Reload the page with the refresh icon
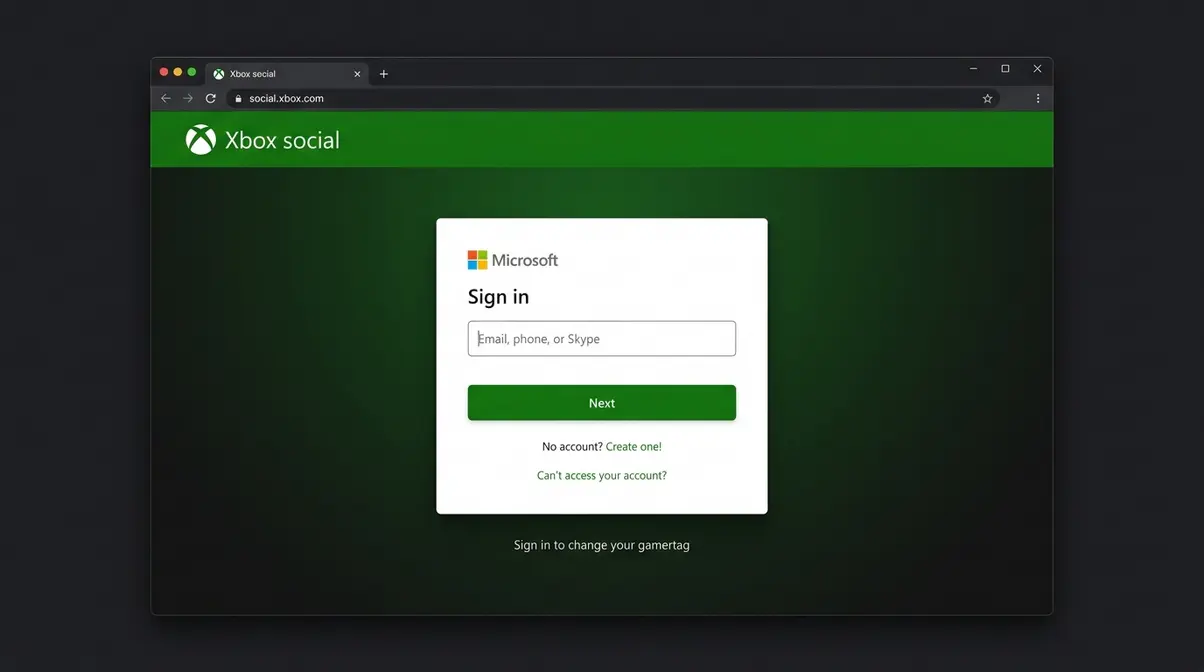Screen dimensions: 1204x672 click(210, 98)
